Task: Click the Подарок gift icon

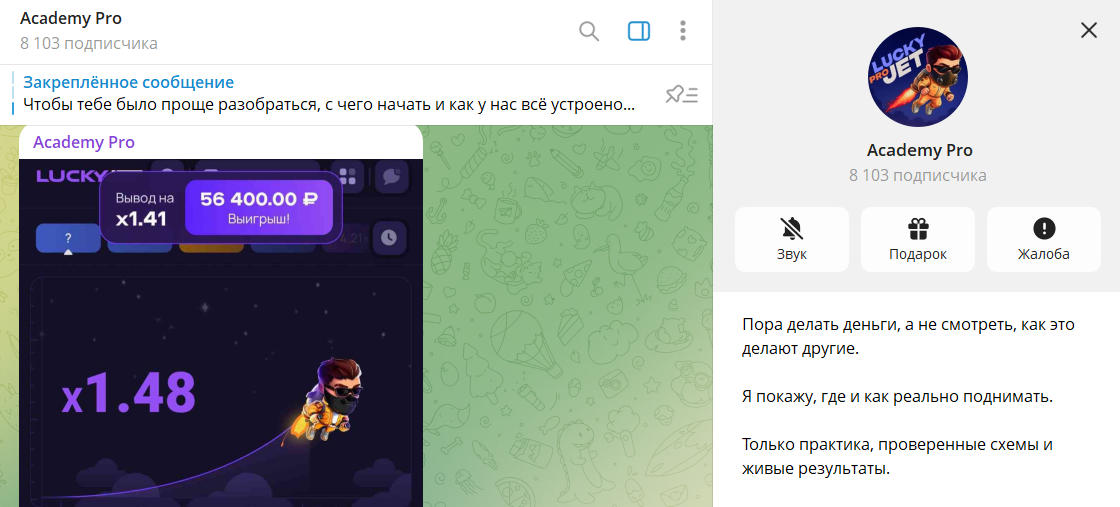Action: 917,230
